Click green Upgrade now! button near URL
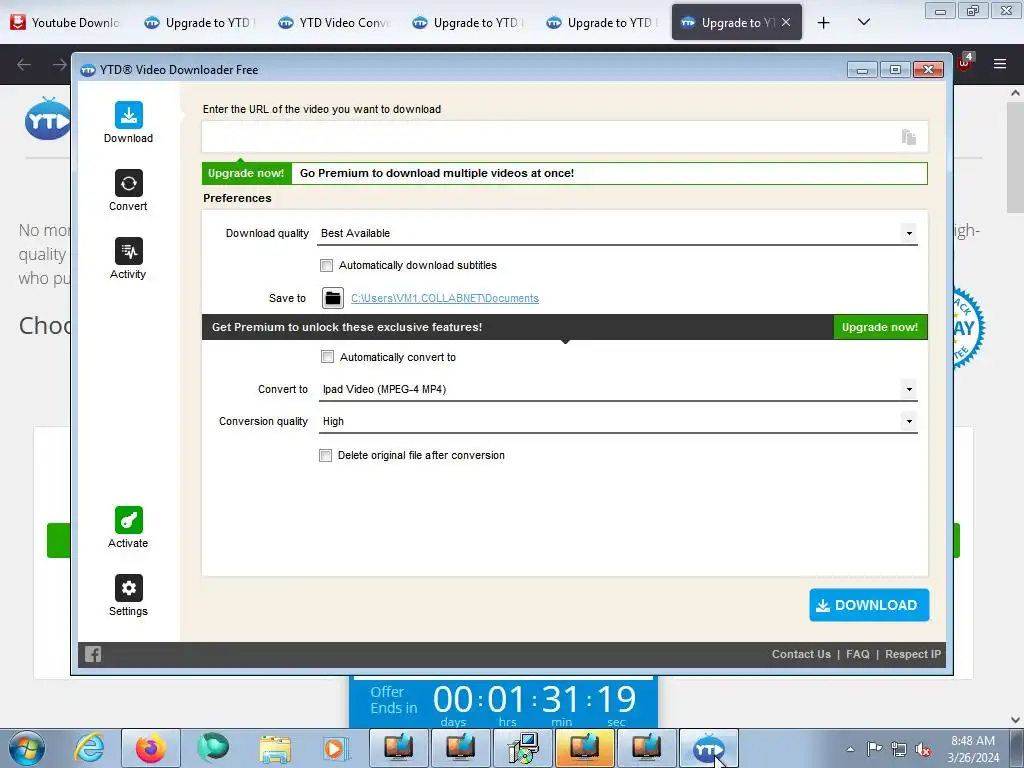Viewport: 1024px width, 768px height. 246,173
